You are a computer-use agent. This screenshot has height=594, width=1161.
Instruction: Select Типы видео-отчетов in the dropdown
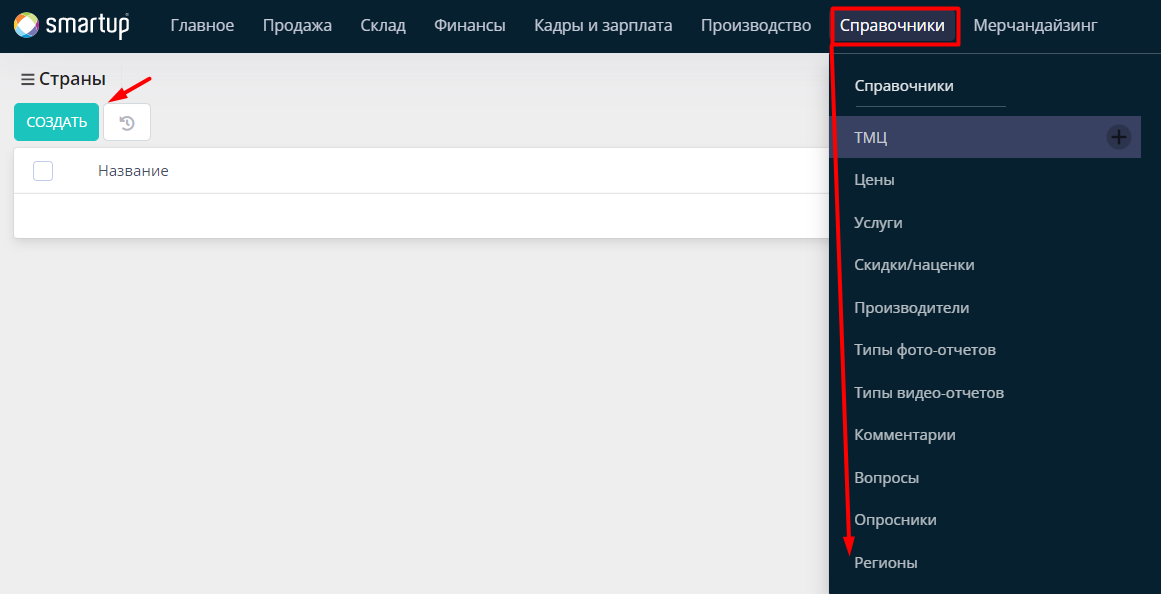pos(929,393)
